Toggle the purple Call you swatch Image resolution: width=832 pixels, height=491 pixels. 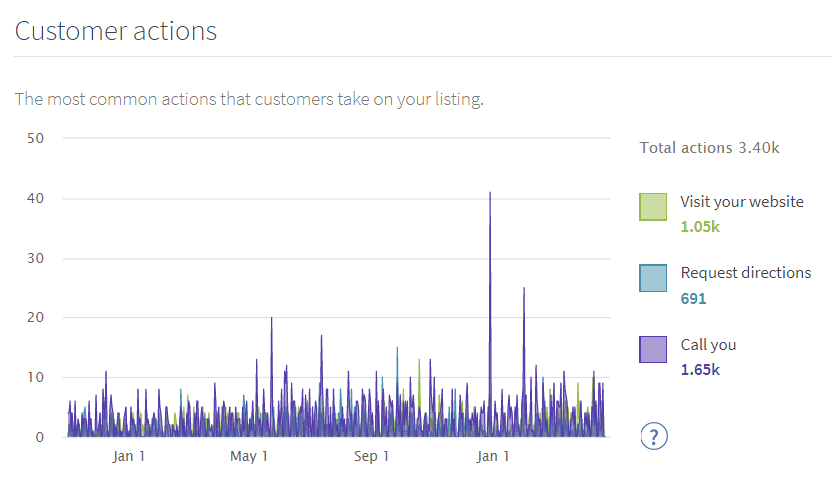[653, 349]
